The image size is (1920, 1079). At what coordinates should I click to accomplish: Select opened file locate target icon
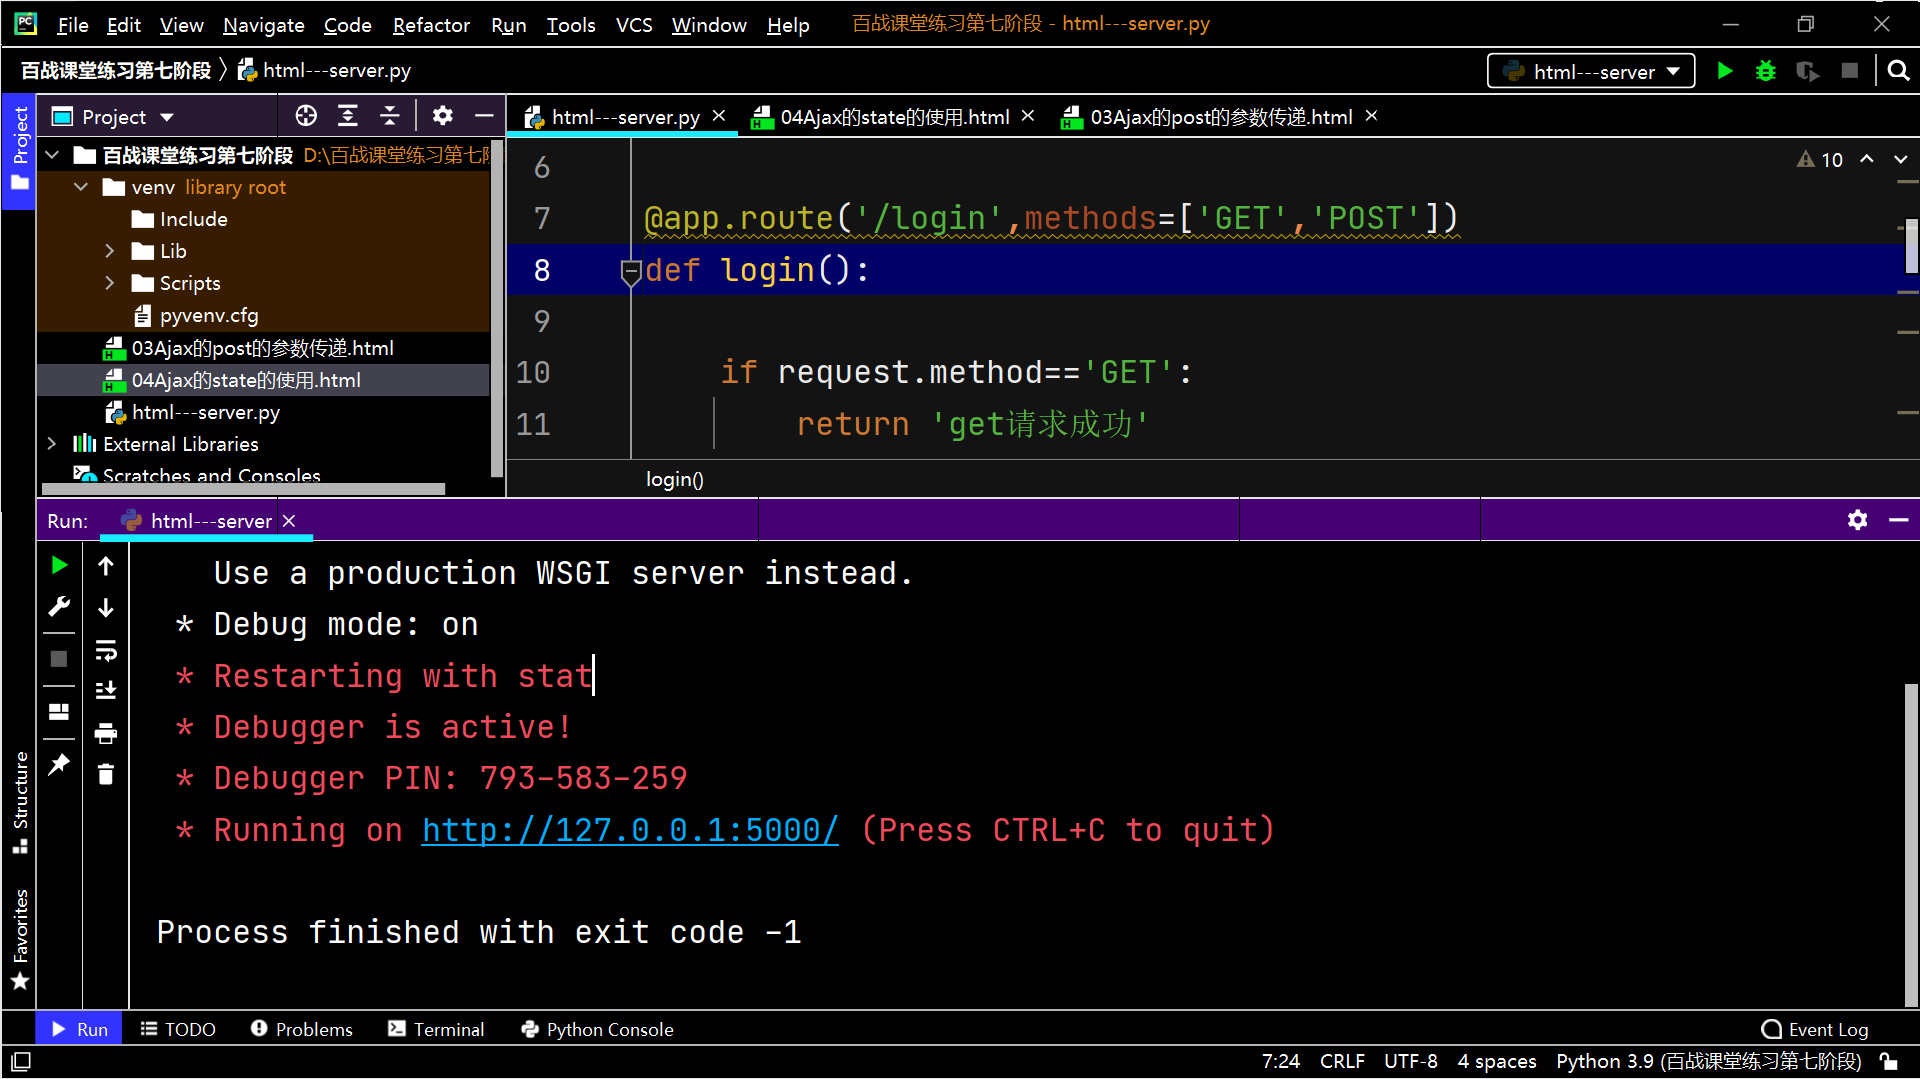(x=306, y=116)
